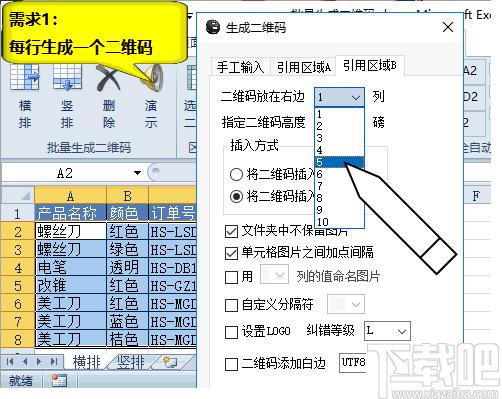502x399 pixels.
Task: Click cell containing HS-GZ1
Action: [x=173, y=285]
